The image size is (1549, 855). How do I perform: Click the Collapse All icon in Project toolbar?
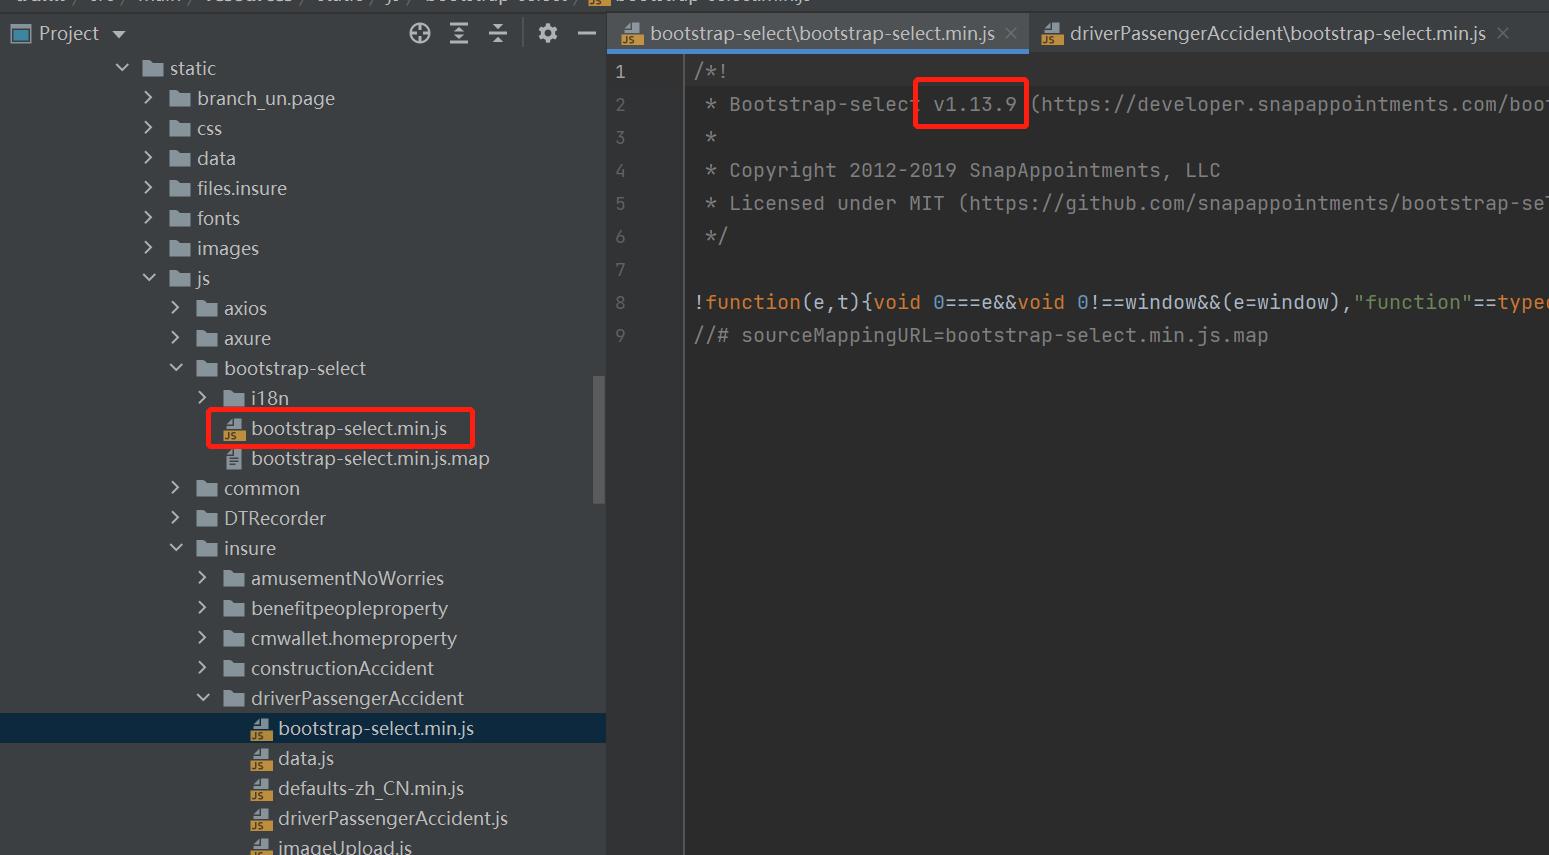(x=498, y=33)
